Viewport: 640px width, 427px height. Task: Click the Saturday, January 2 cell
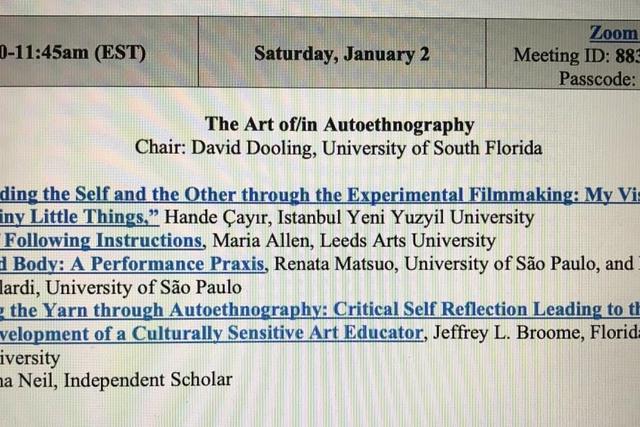pyautogui.click(x=342, y=53)
